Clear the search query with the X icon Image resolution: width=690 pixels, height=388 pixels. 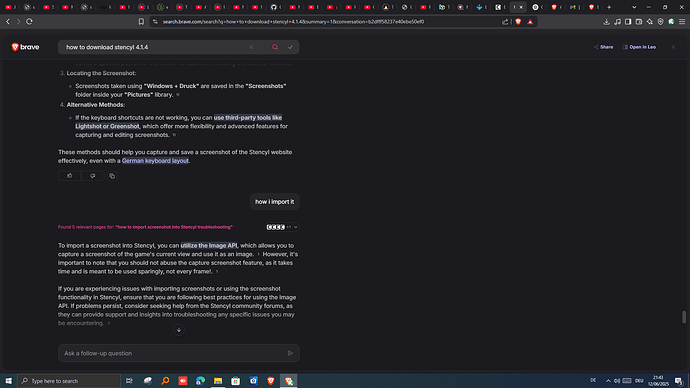(x=251, y=47)
